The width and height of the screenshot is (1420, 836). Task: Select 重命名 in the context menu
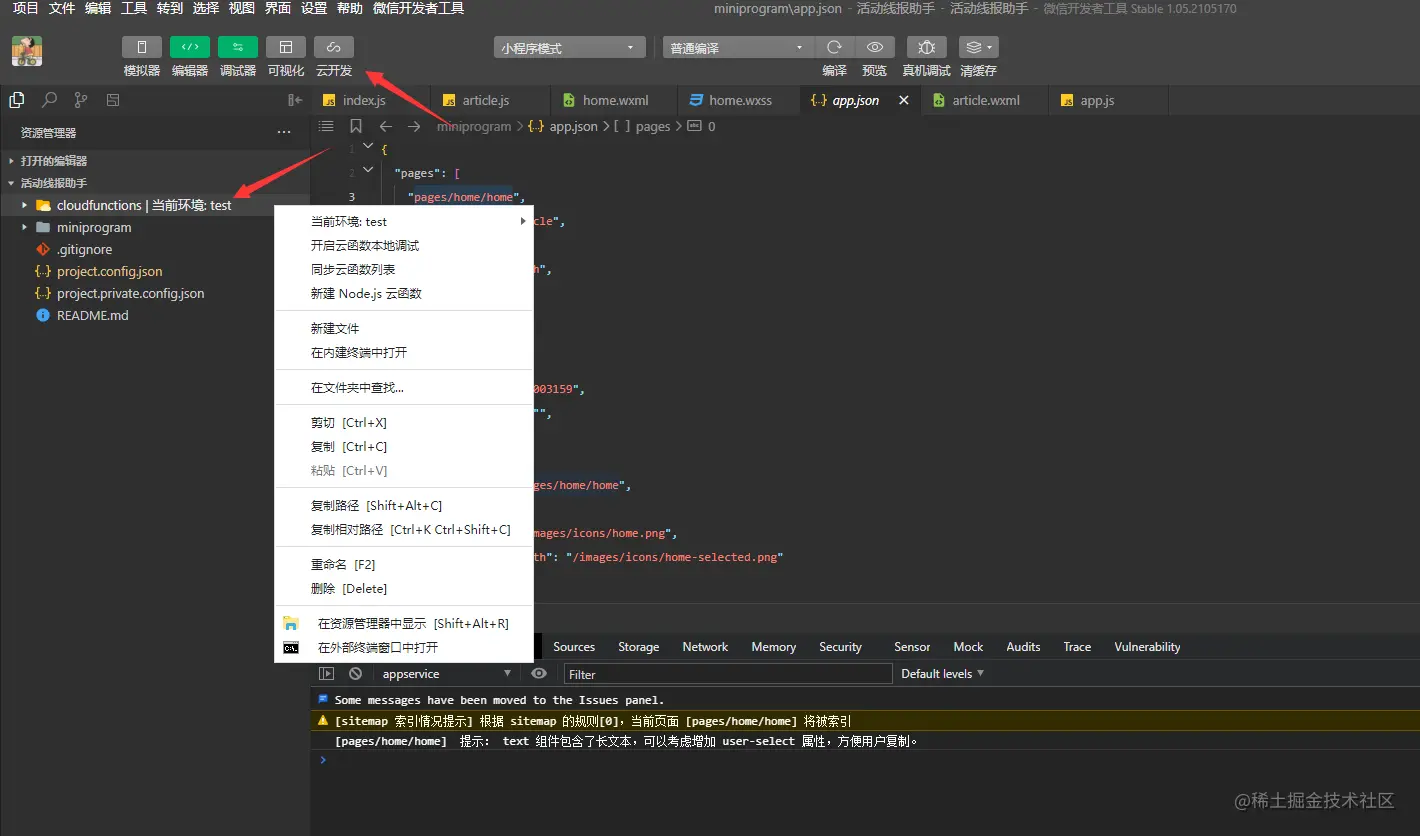[x=404, y=565]
